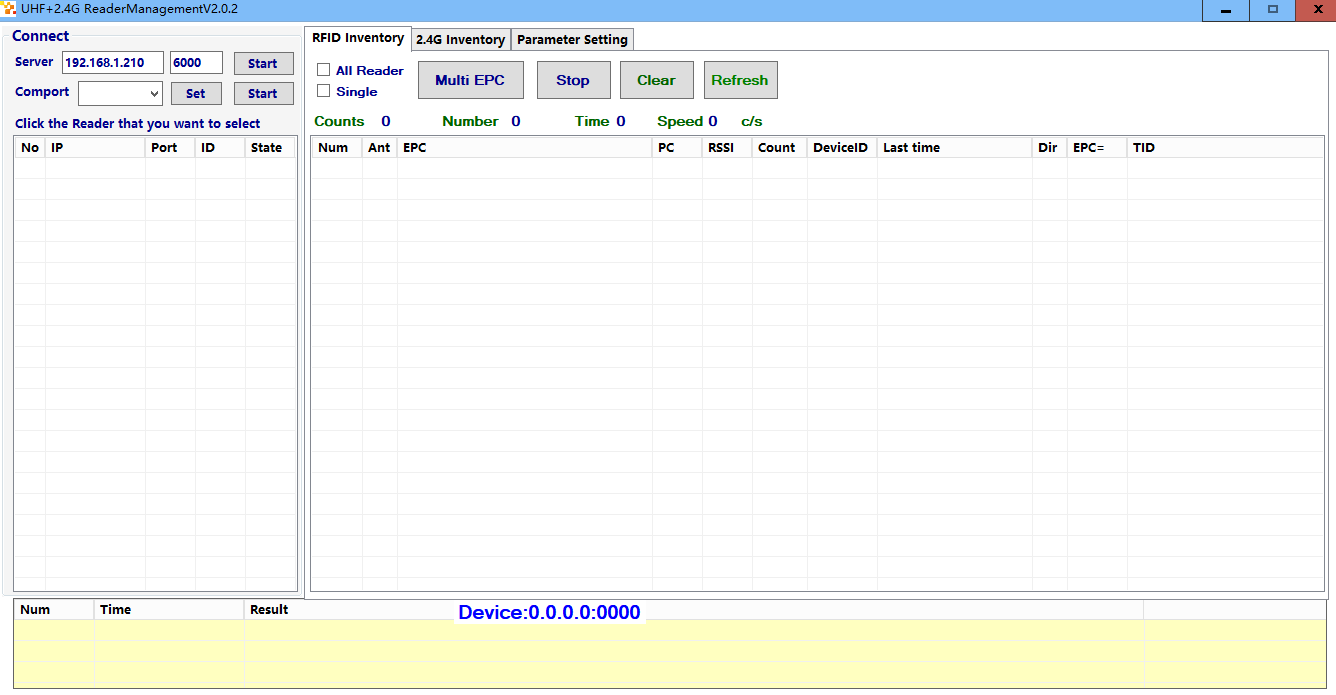Viewport: 1336px width, 695px height.
Task: Open the 2.4G Inventory tab
Action: pos(460,40)
